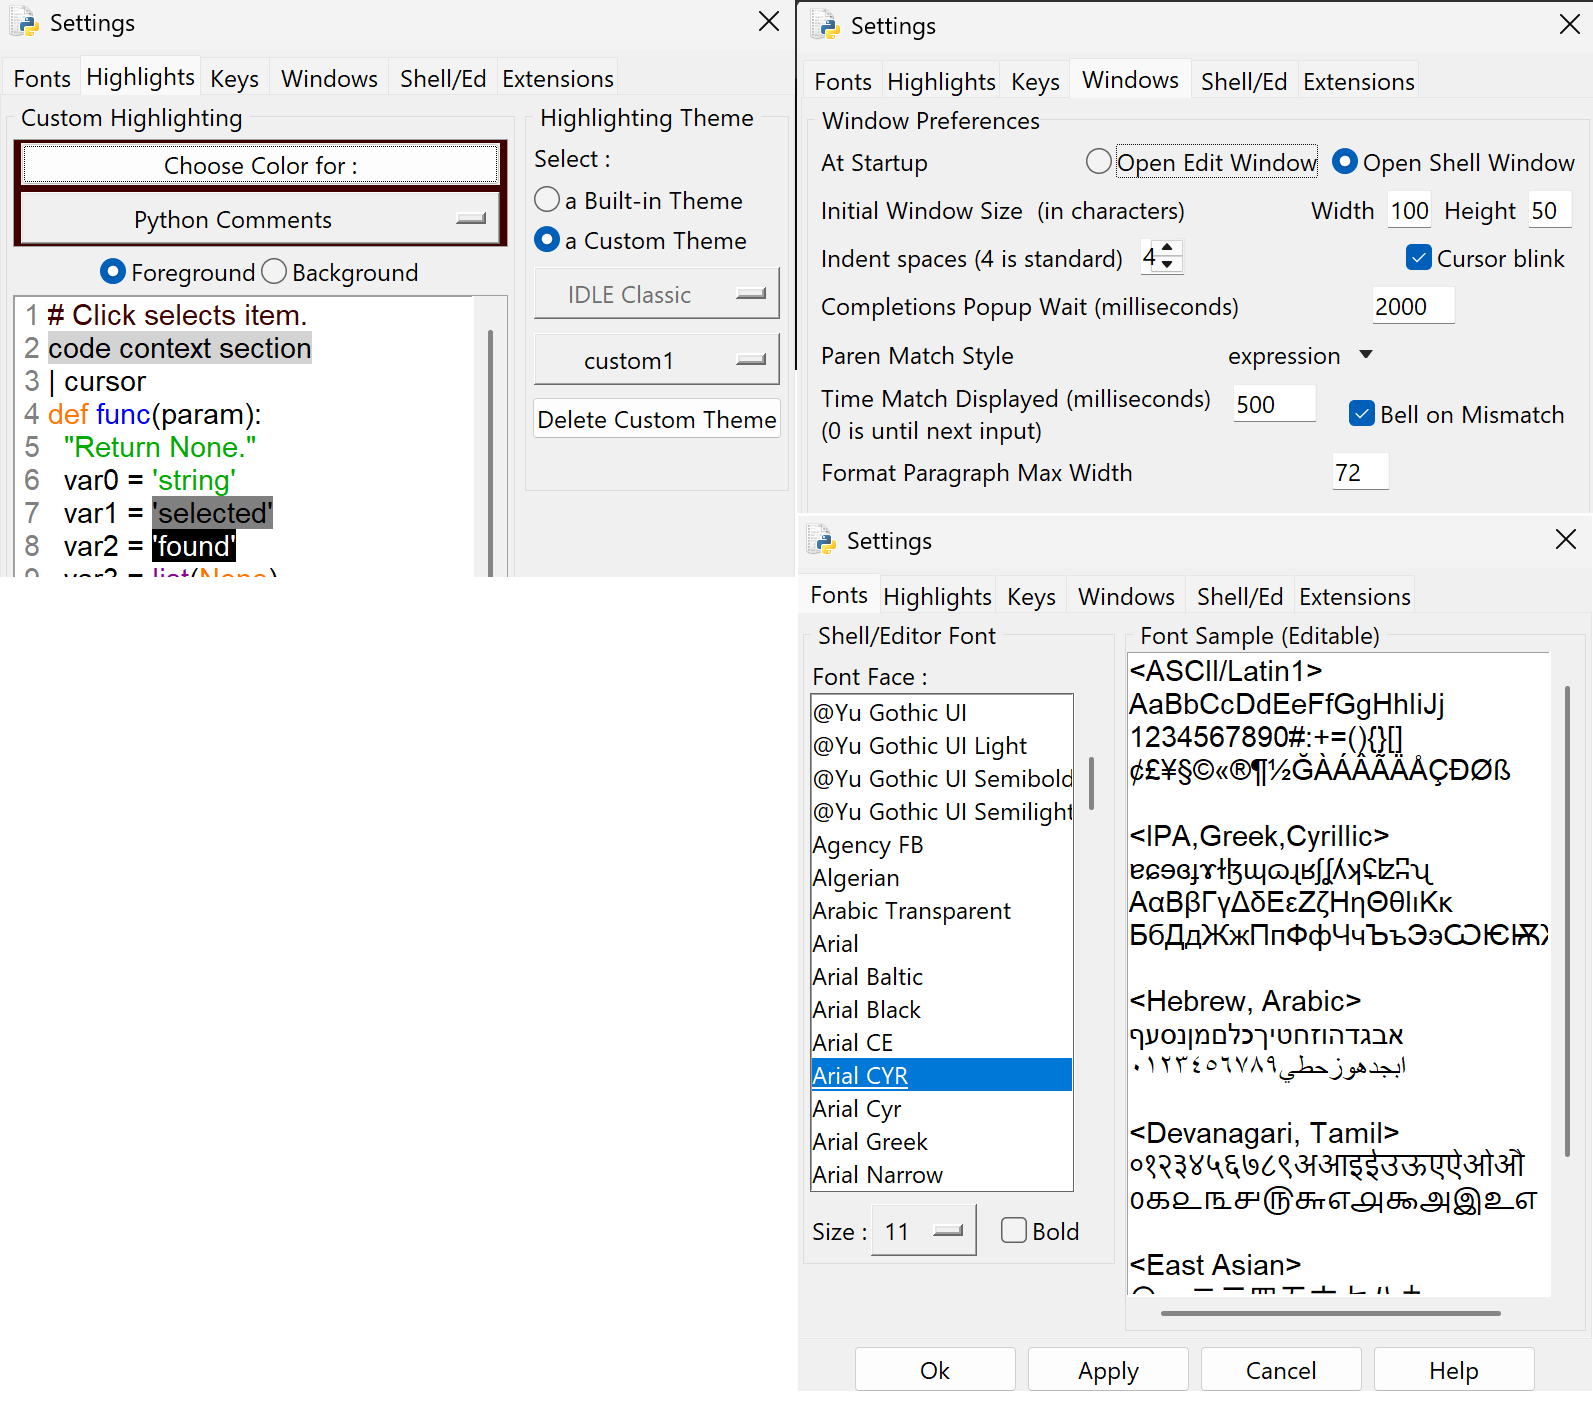Choose the Background radio button
Viewport: 1593px width, 1402px height.
[x=274, y=272]
